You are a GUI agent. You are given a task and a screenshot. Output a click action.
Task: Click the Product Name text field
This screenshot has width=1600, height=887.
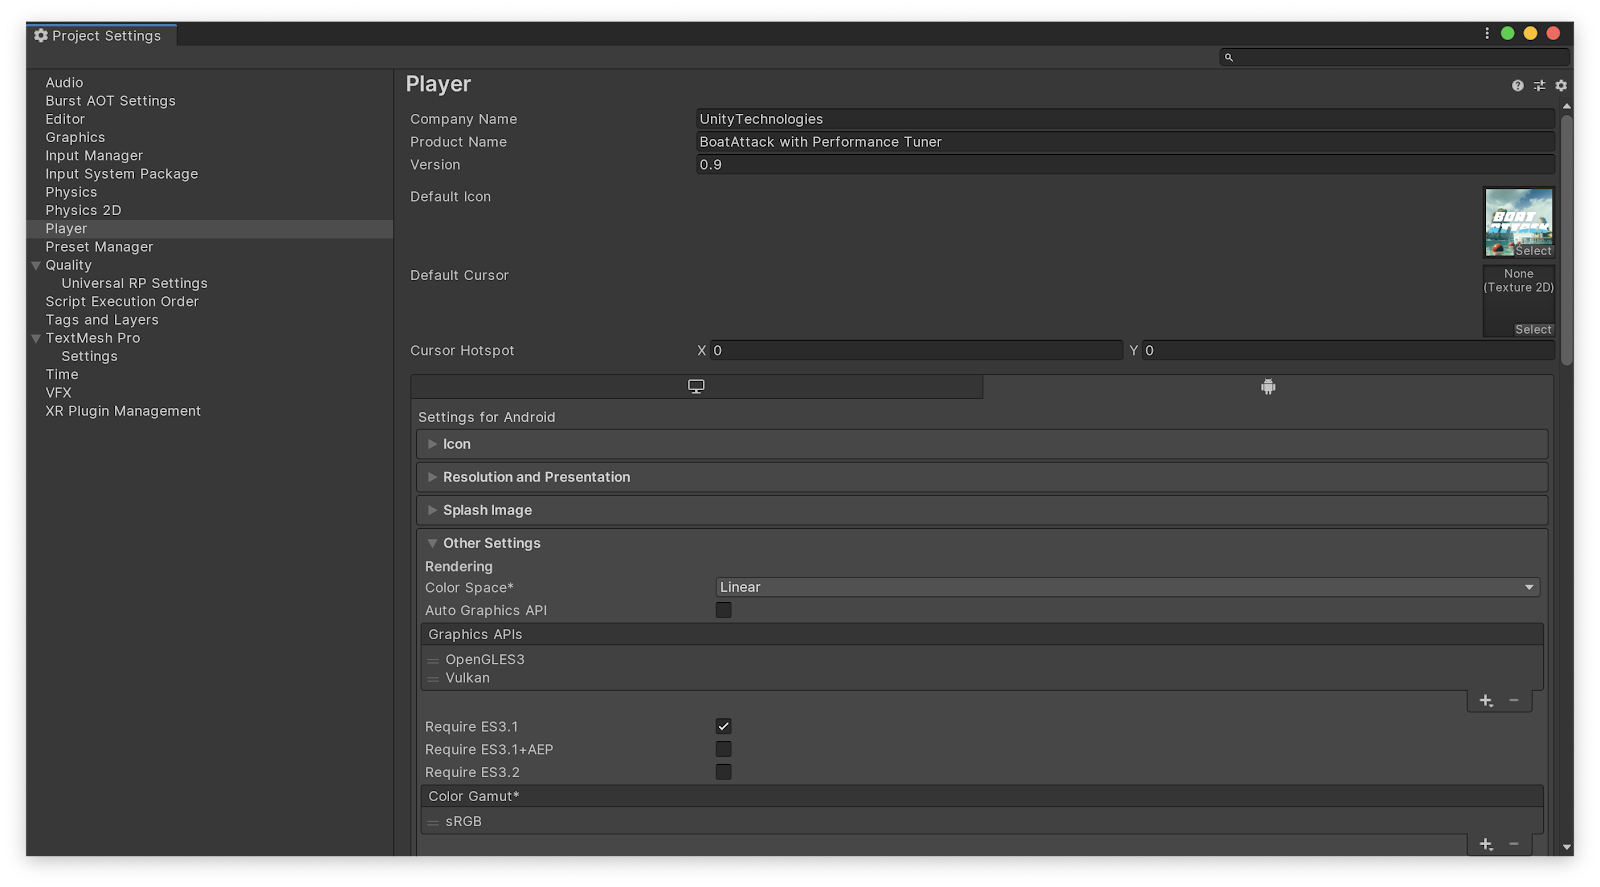click(x=1124, y=142)
